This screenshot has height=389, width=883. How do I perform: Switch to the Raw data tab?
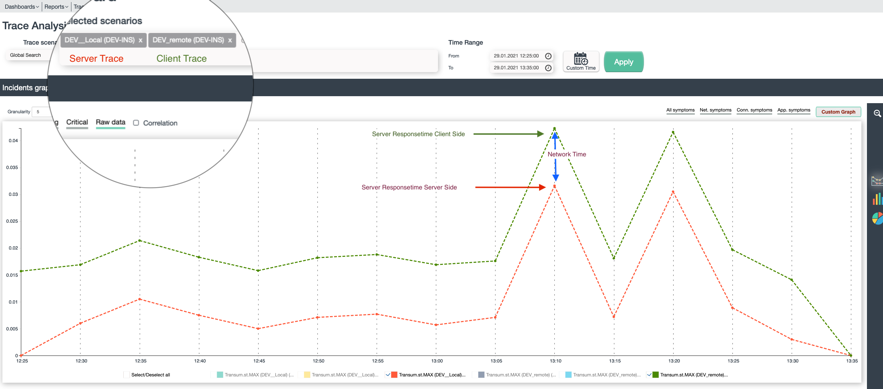pyautogui.click(x=110, y=122)
